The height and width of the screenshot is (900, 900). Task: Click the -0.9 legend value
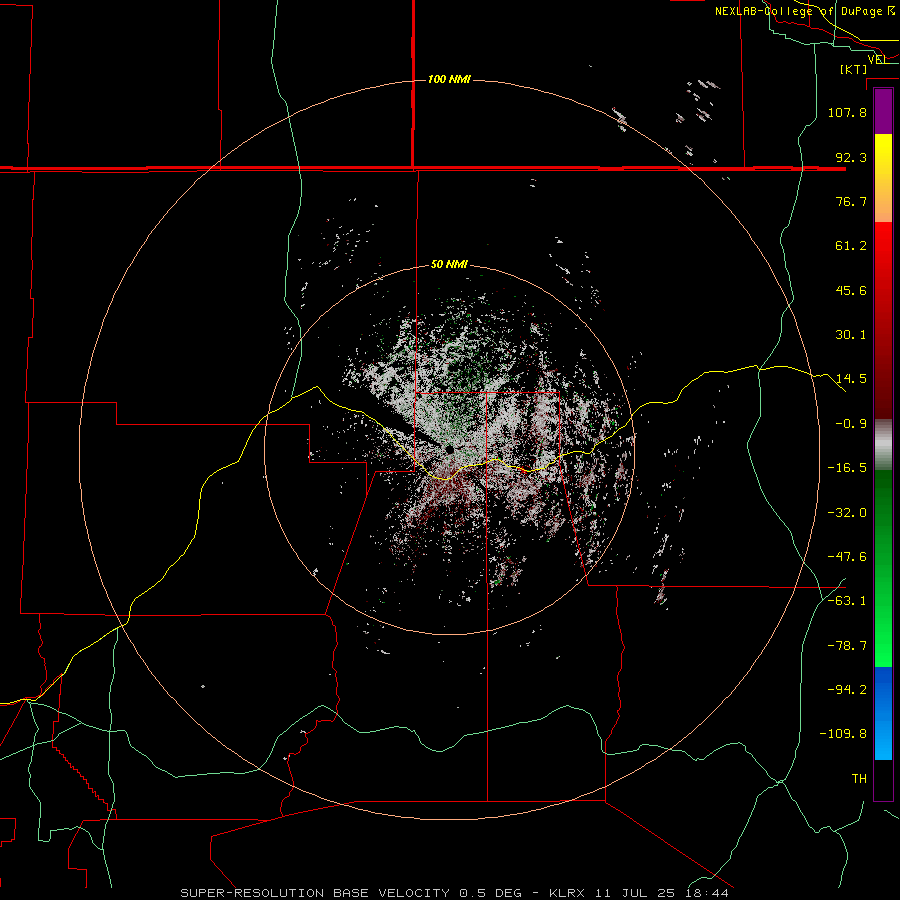pos(851,424)
